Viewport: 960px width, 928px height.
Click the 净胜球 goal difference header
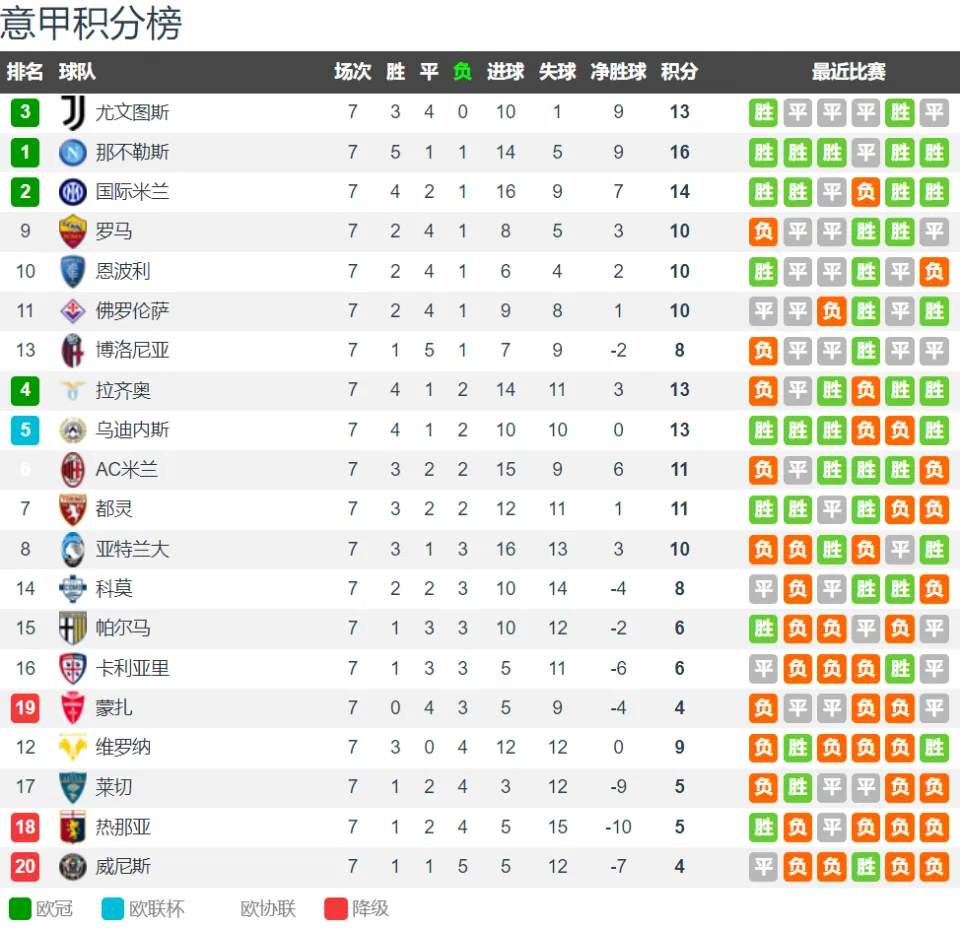click(618, 72)
